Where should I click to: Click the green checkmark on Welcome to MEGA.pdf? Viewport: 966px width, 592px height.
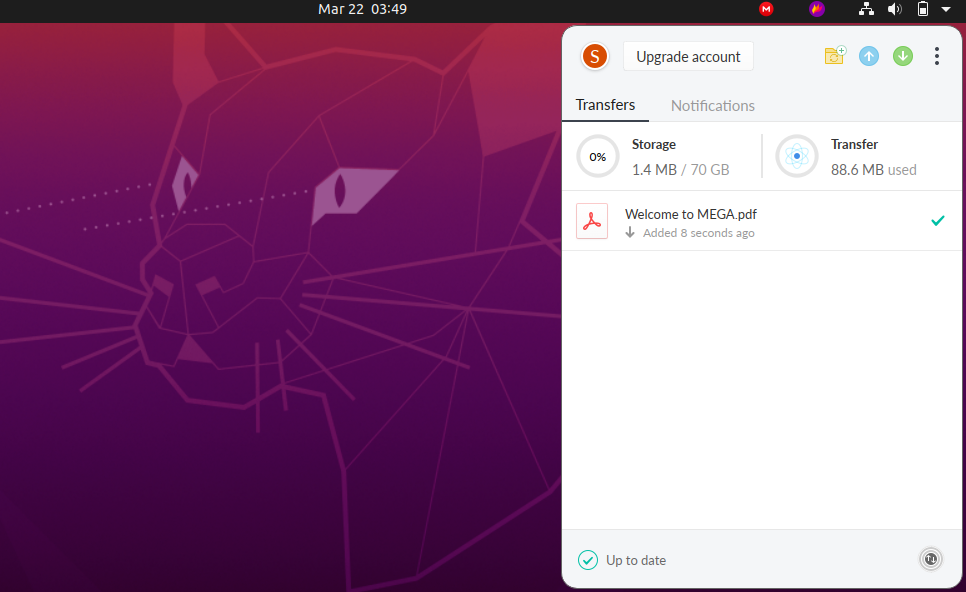(x=938, y=220)
